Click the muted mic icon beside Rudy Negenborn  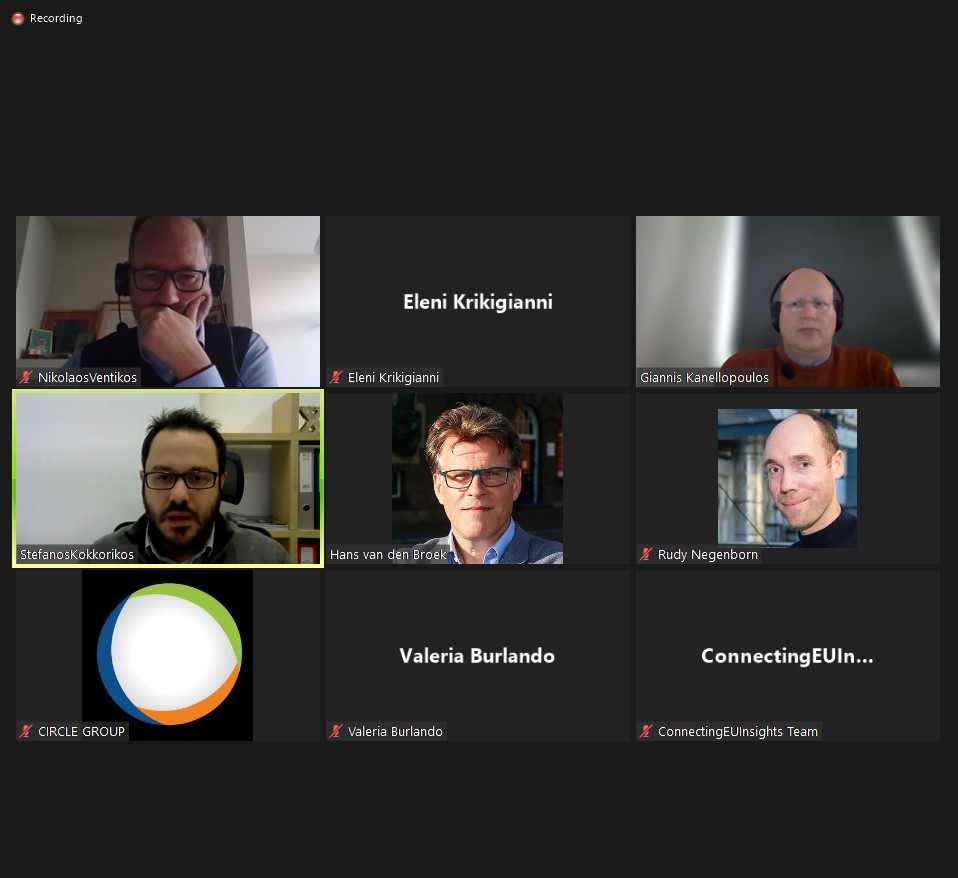646,554
